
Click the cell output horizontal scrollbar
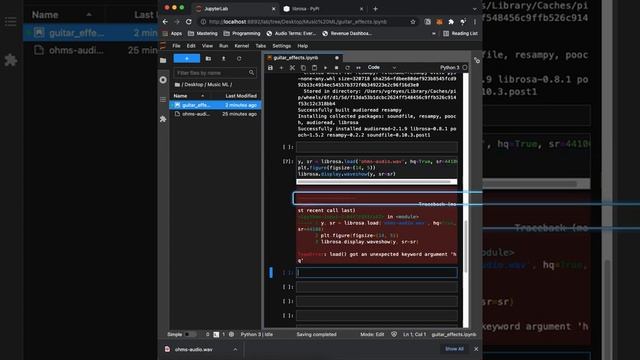(x=373, y=182)
